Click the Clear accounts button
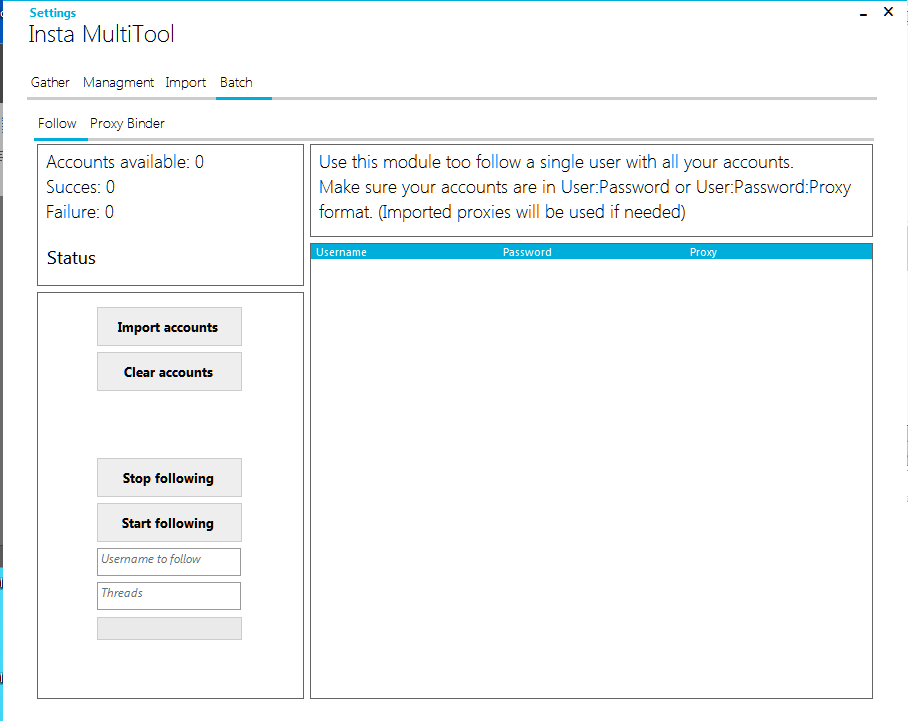 (x=169, y=372)
